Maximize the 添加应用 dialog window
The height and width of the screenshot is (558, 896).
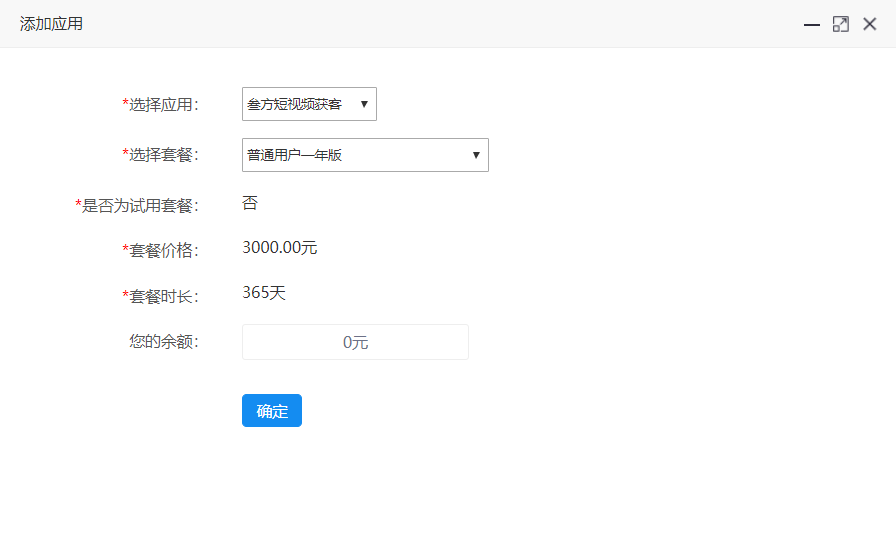[841, 25]
